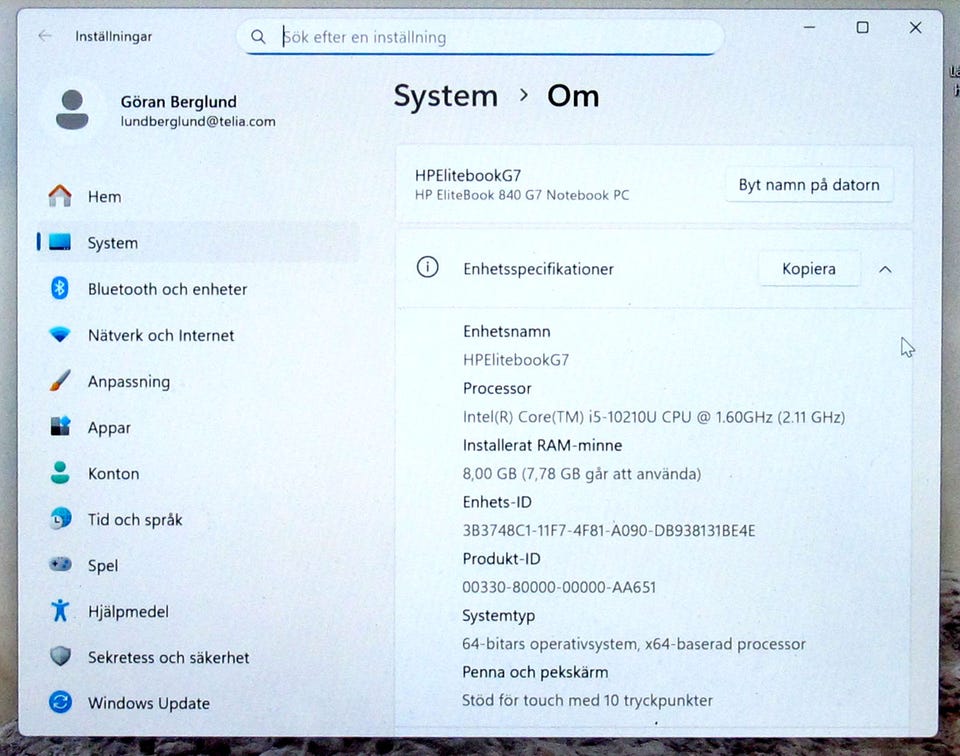The height and width of the screenshot is (756, 960).
Task: Click the search magnifier icon
Action: tap(258, 37)
